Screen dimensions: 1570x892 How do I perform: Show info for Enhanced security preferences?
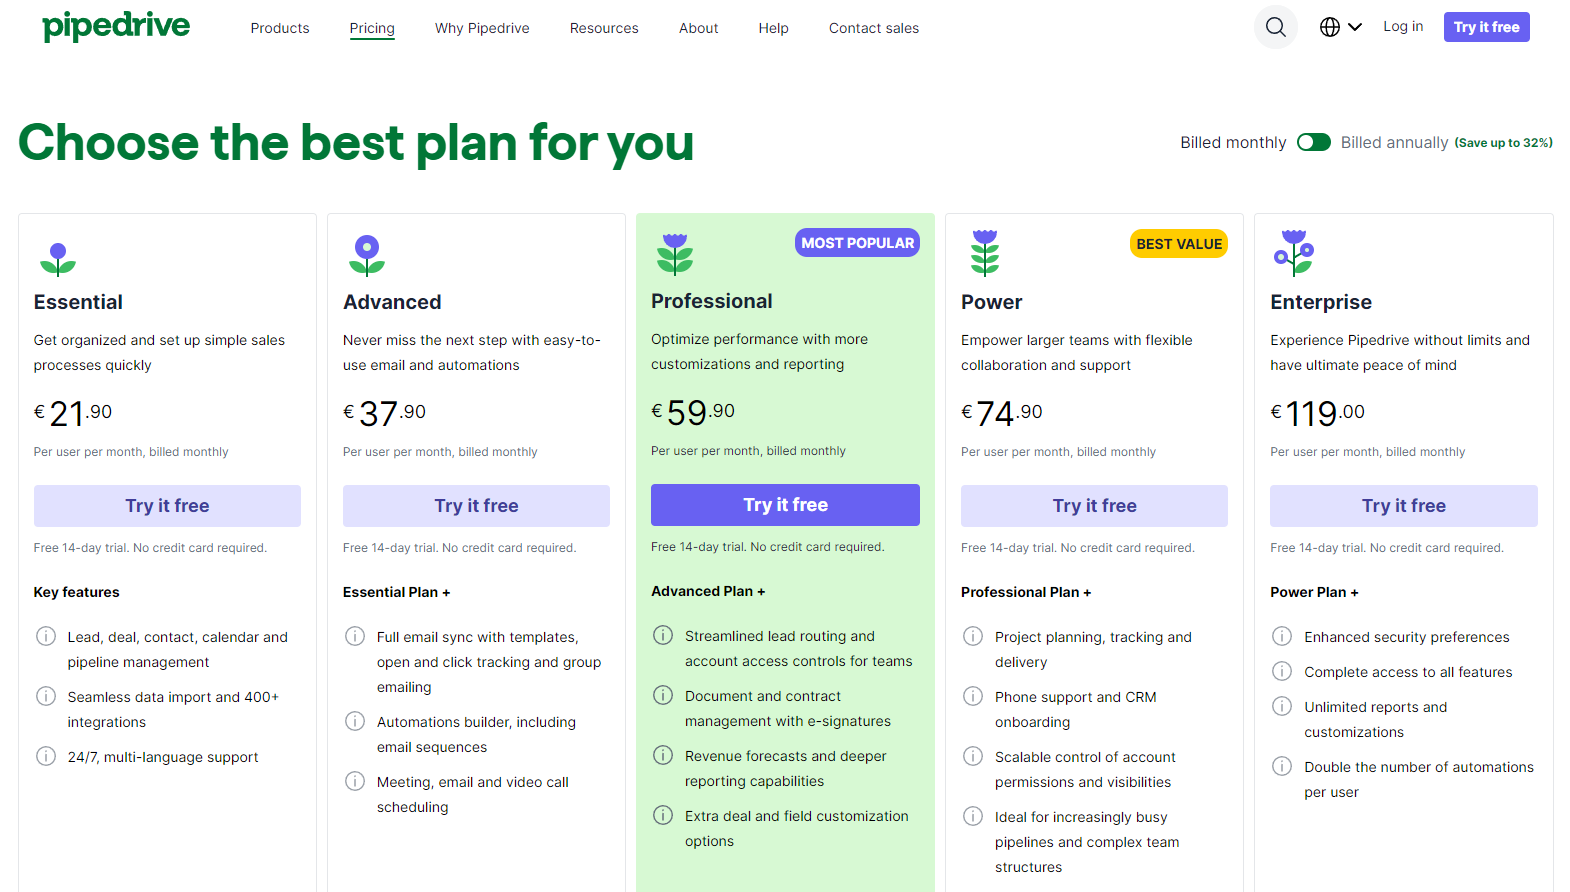pyautogui.click(x=1282, y=636)
